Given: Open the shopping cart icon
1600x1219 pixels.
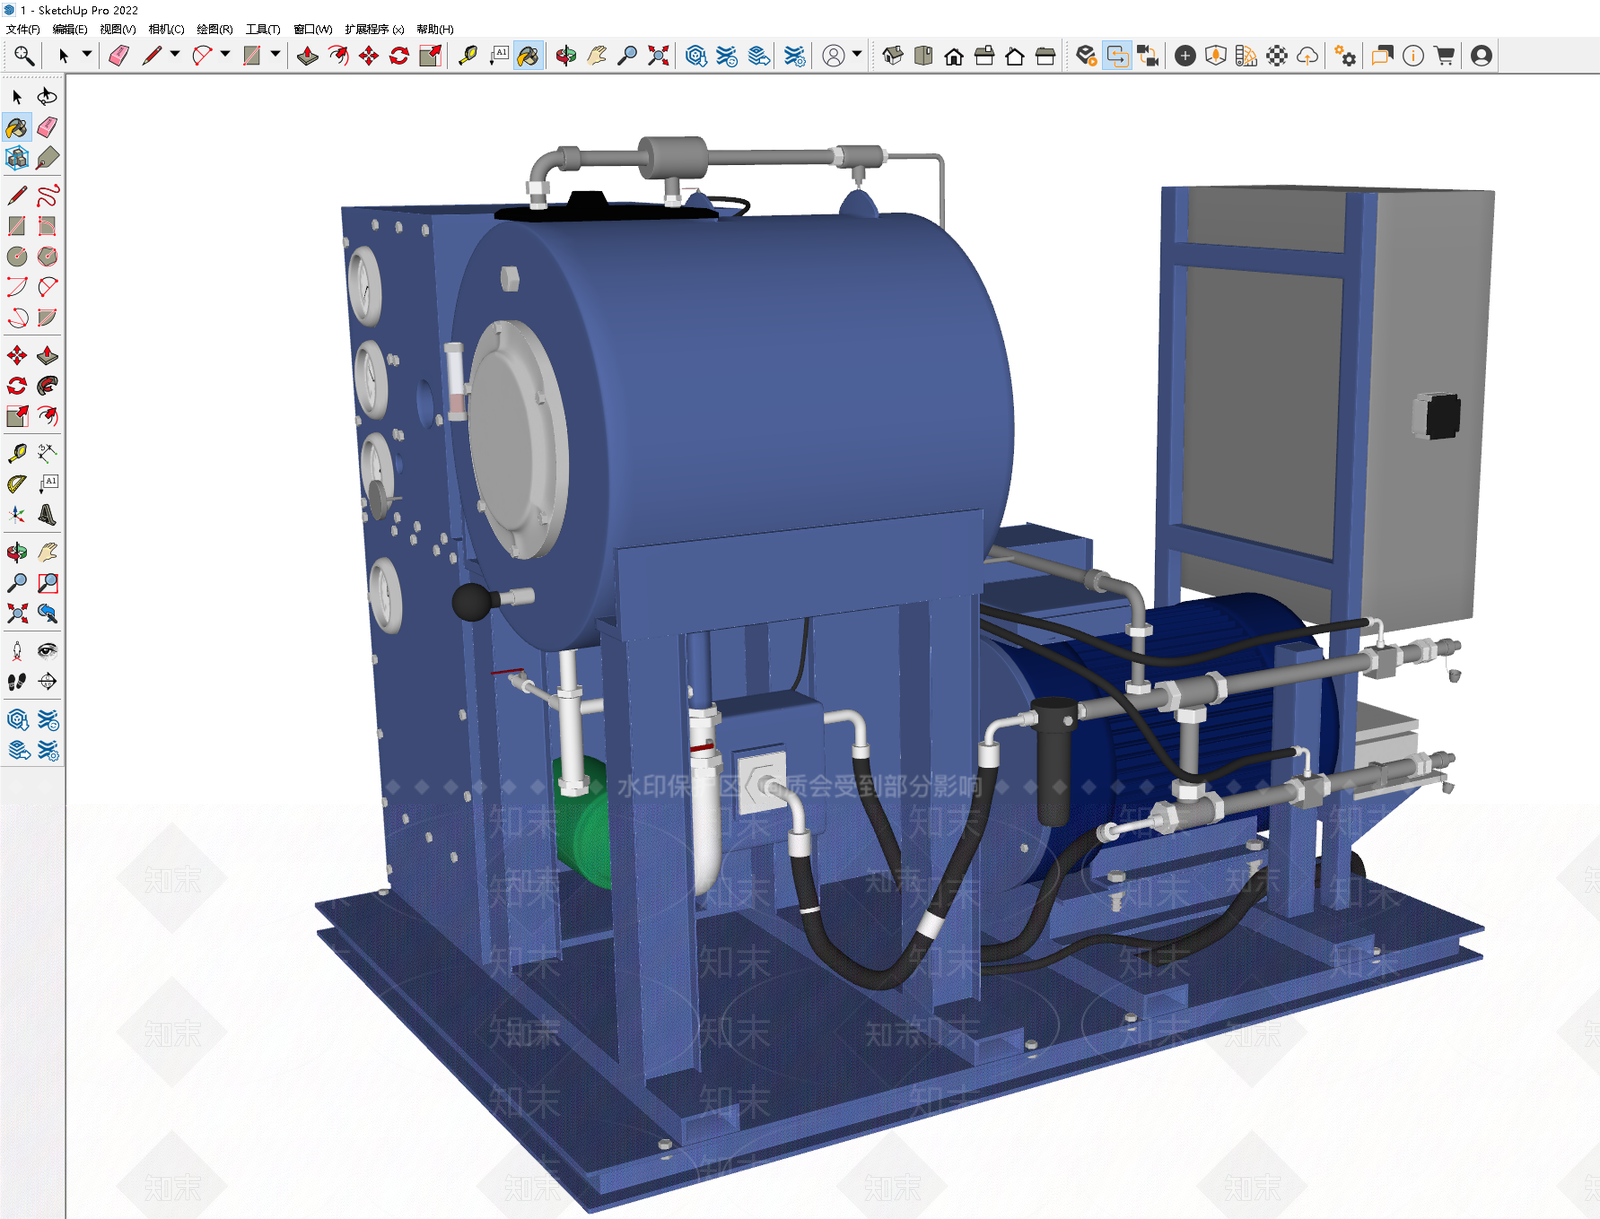Looking at the screenshot, I should [1444, 56].
